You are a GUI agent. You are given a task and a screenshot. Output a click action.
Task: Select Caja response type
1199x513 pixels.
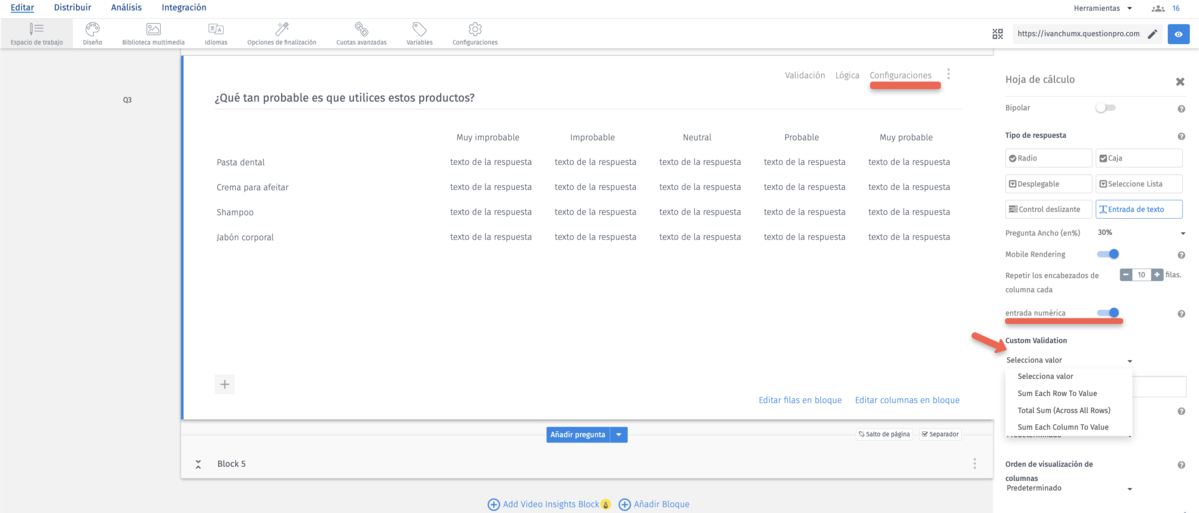1139,158
